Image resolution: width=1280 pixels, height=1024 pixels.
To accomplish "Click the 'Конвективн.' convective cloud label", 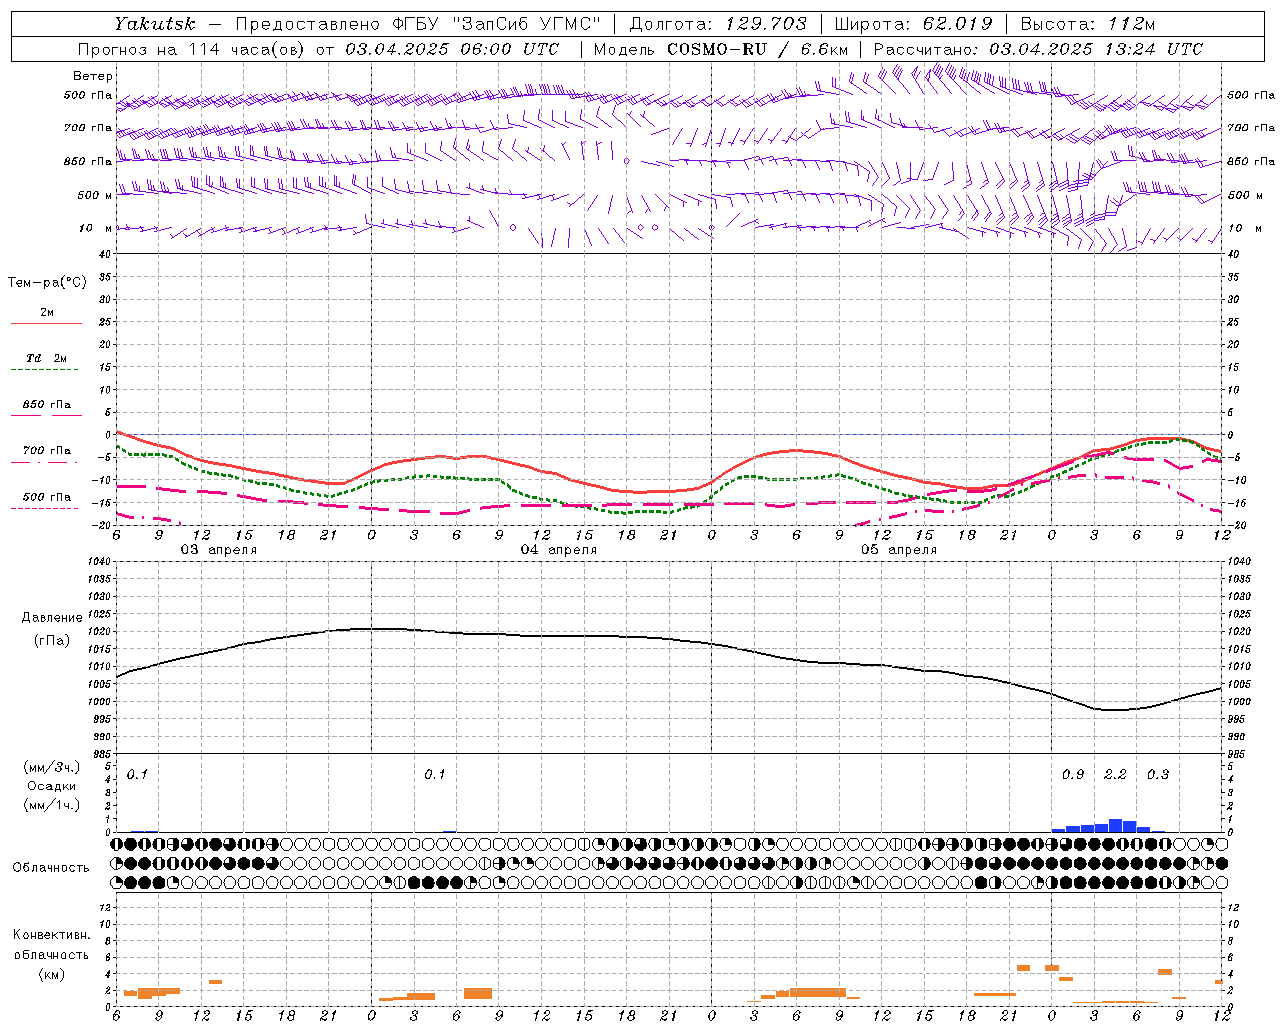I will click(x=51, y=935).
